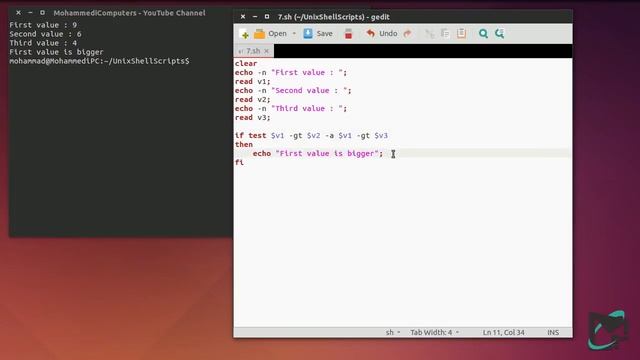Click the 'then' keyword line
The height and width of the screenshot is (360, 640).
[x=244, y=144]
